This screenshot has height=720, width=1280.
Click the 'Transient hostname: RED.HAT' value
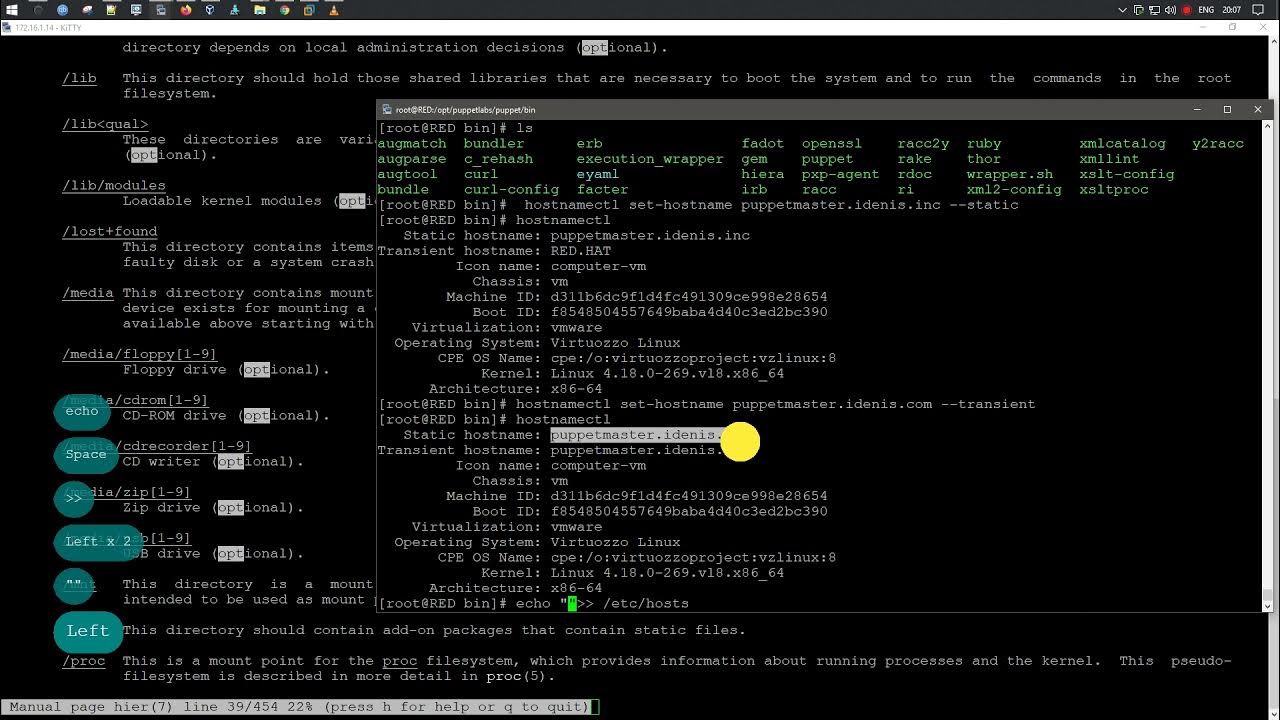pyautogui.click(x=581, y=251)
